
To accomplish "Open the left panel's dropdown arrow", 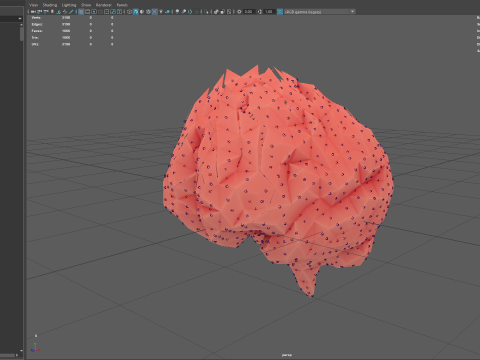I will (x=20, y=19).
